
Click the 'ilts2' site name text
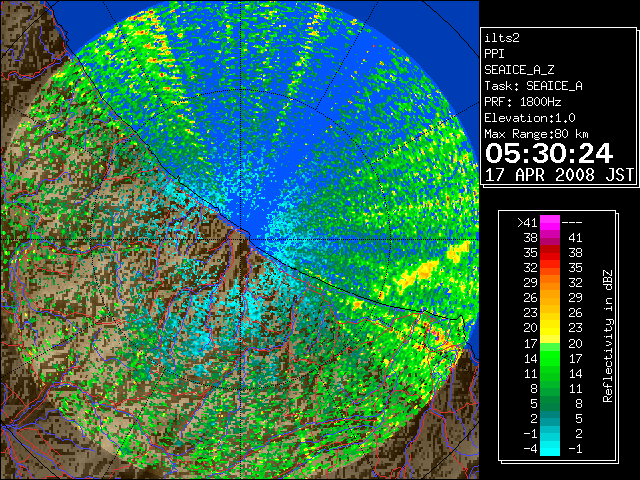[502, 38]
